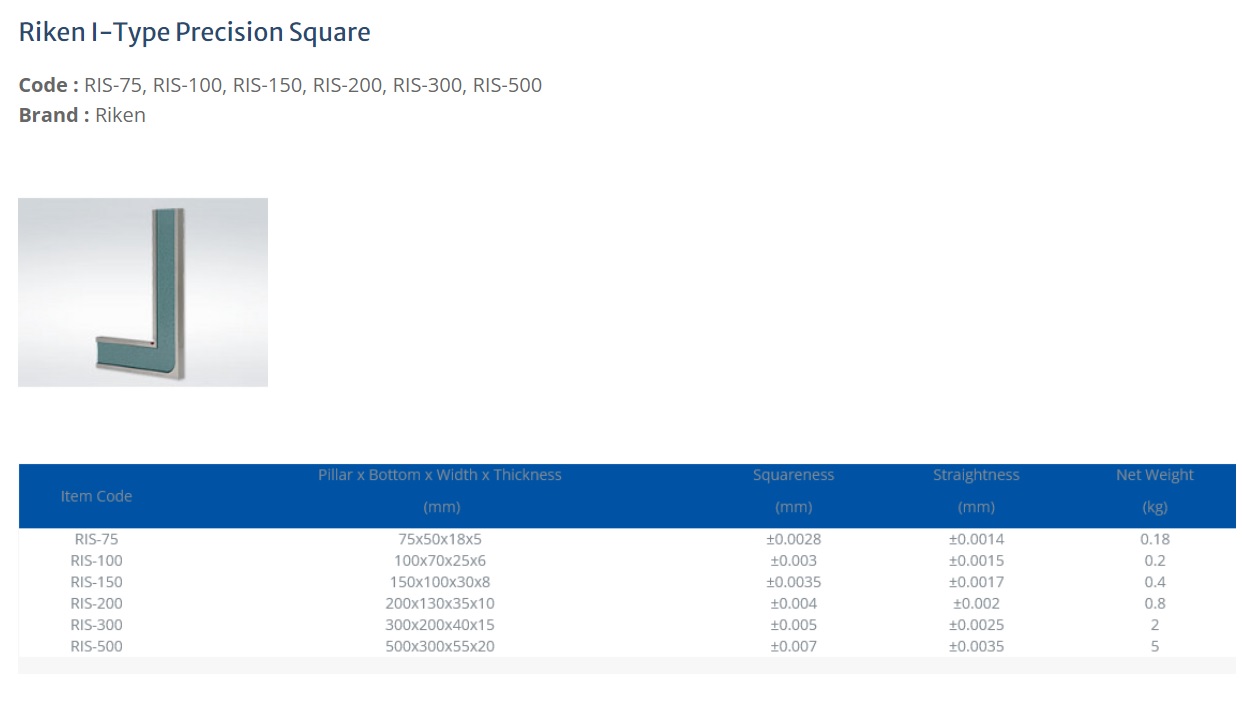Click the ±0.003 squareness value for RIS-100
Viewport: 1243px width, 703px height.
(794, 560)
